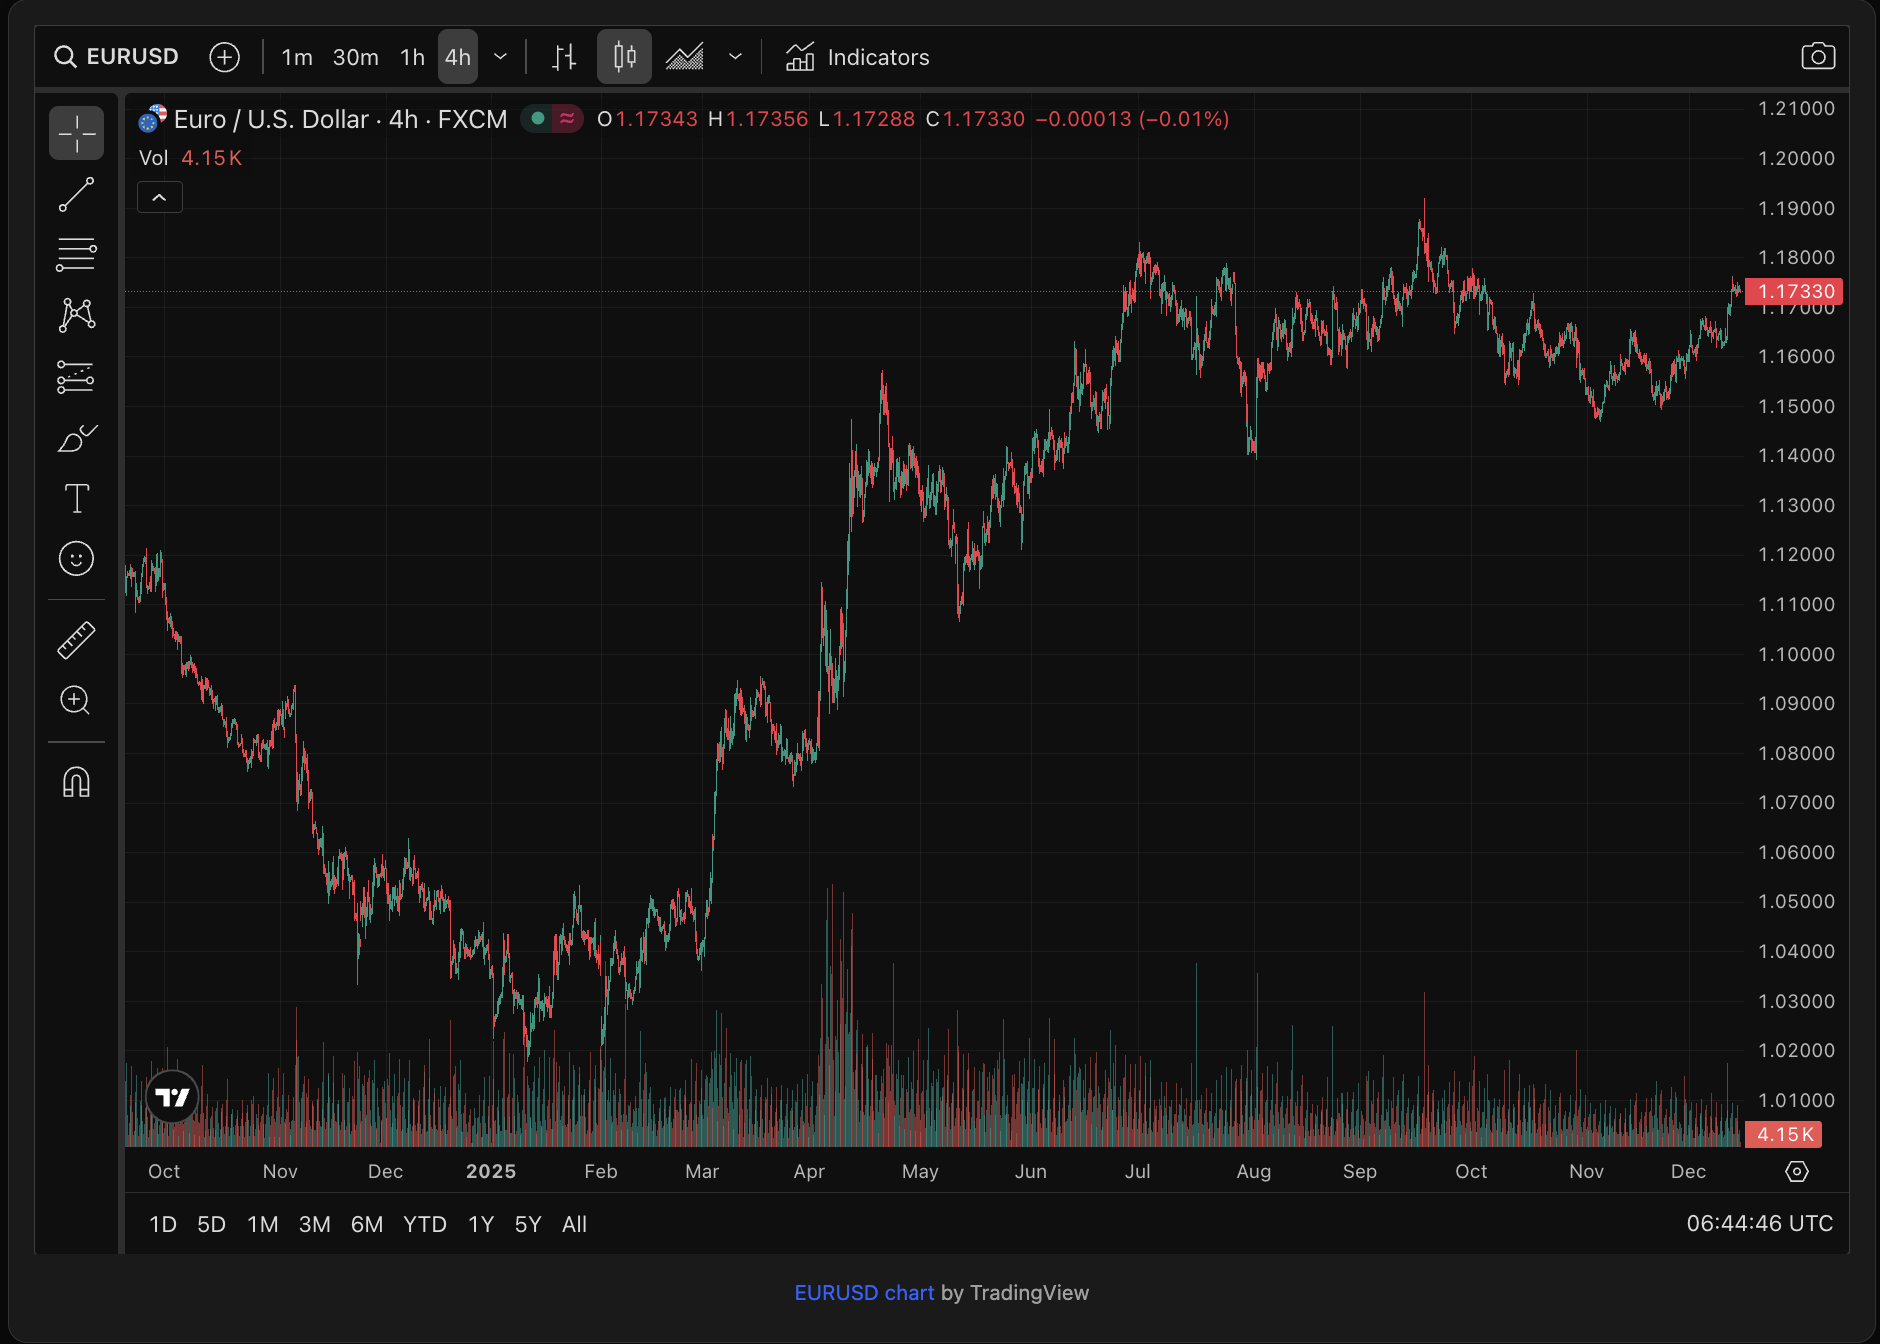Switch to the 1h interval
This screenshot has height=1344, width=1880.
coord(411,57)
